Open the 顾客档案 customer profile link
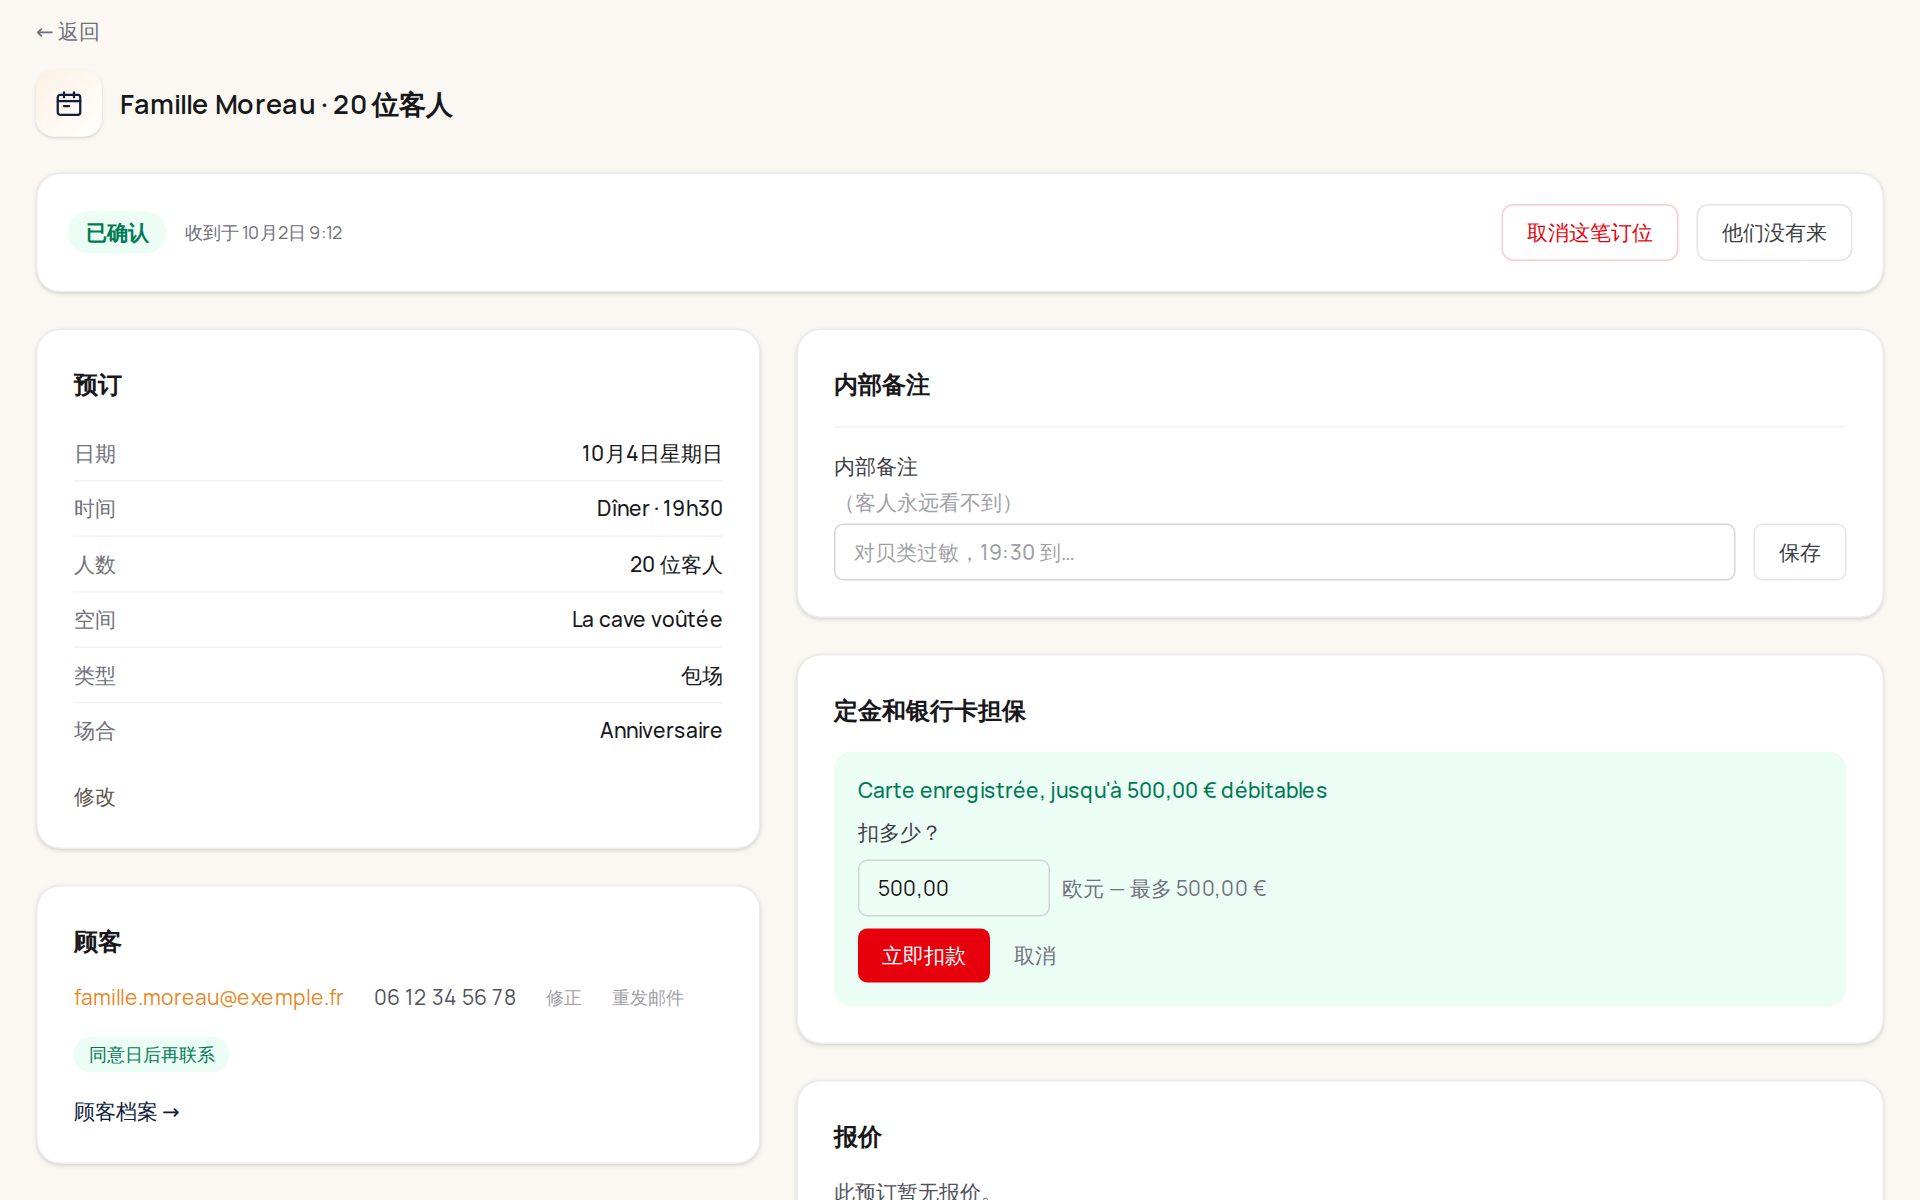 pyautogui.click(x=127, y=1112)
